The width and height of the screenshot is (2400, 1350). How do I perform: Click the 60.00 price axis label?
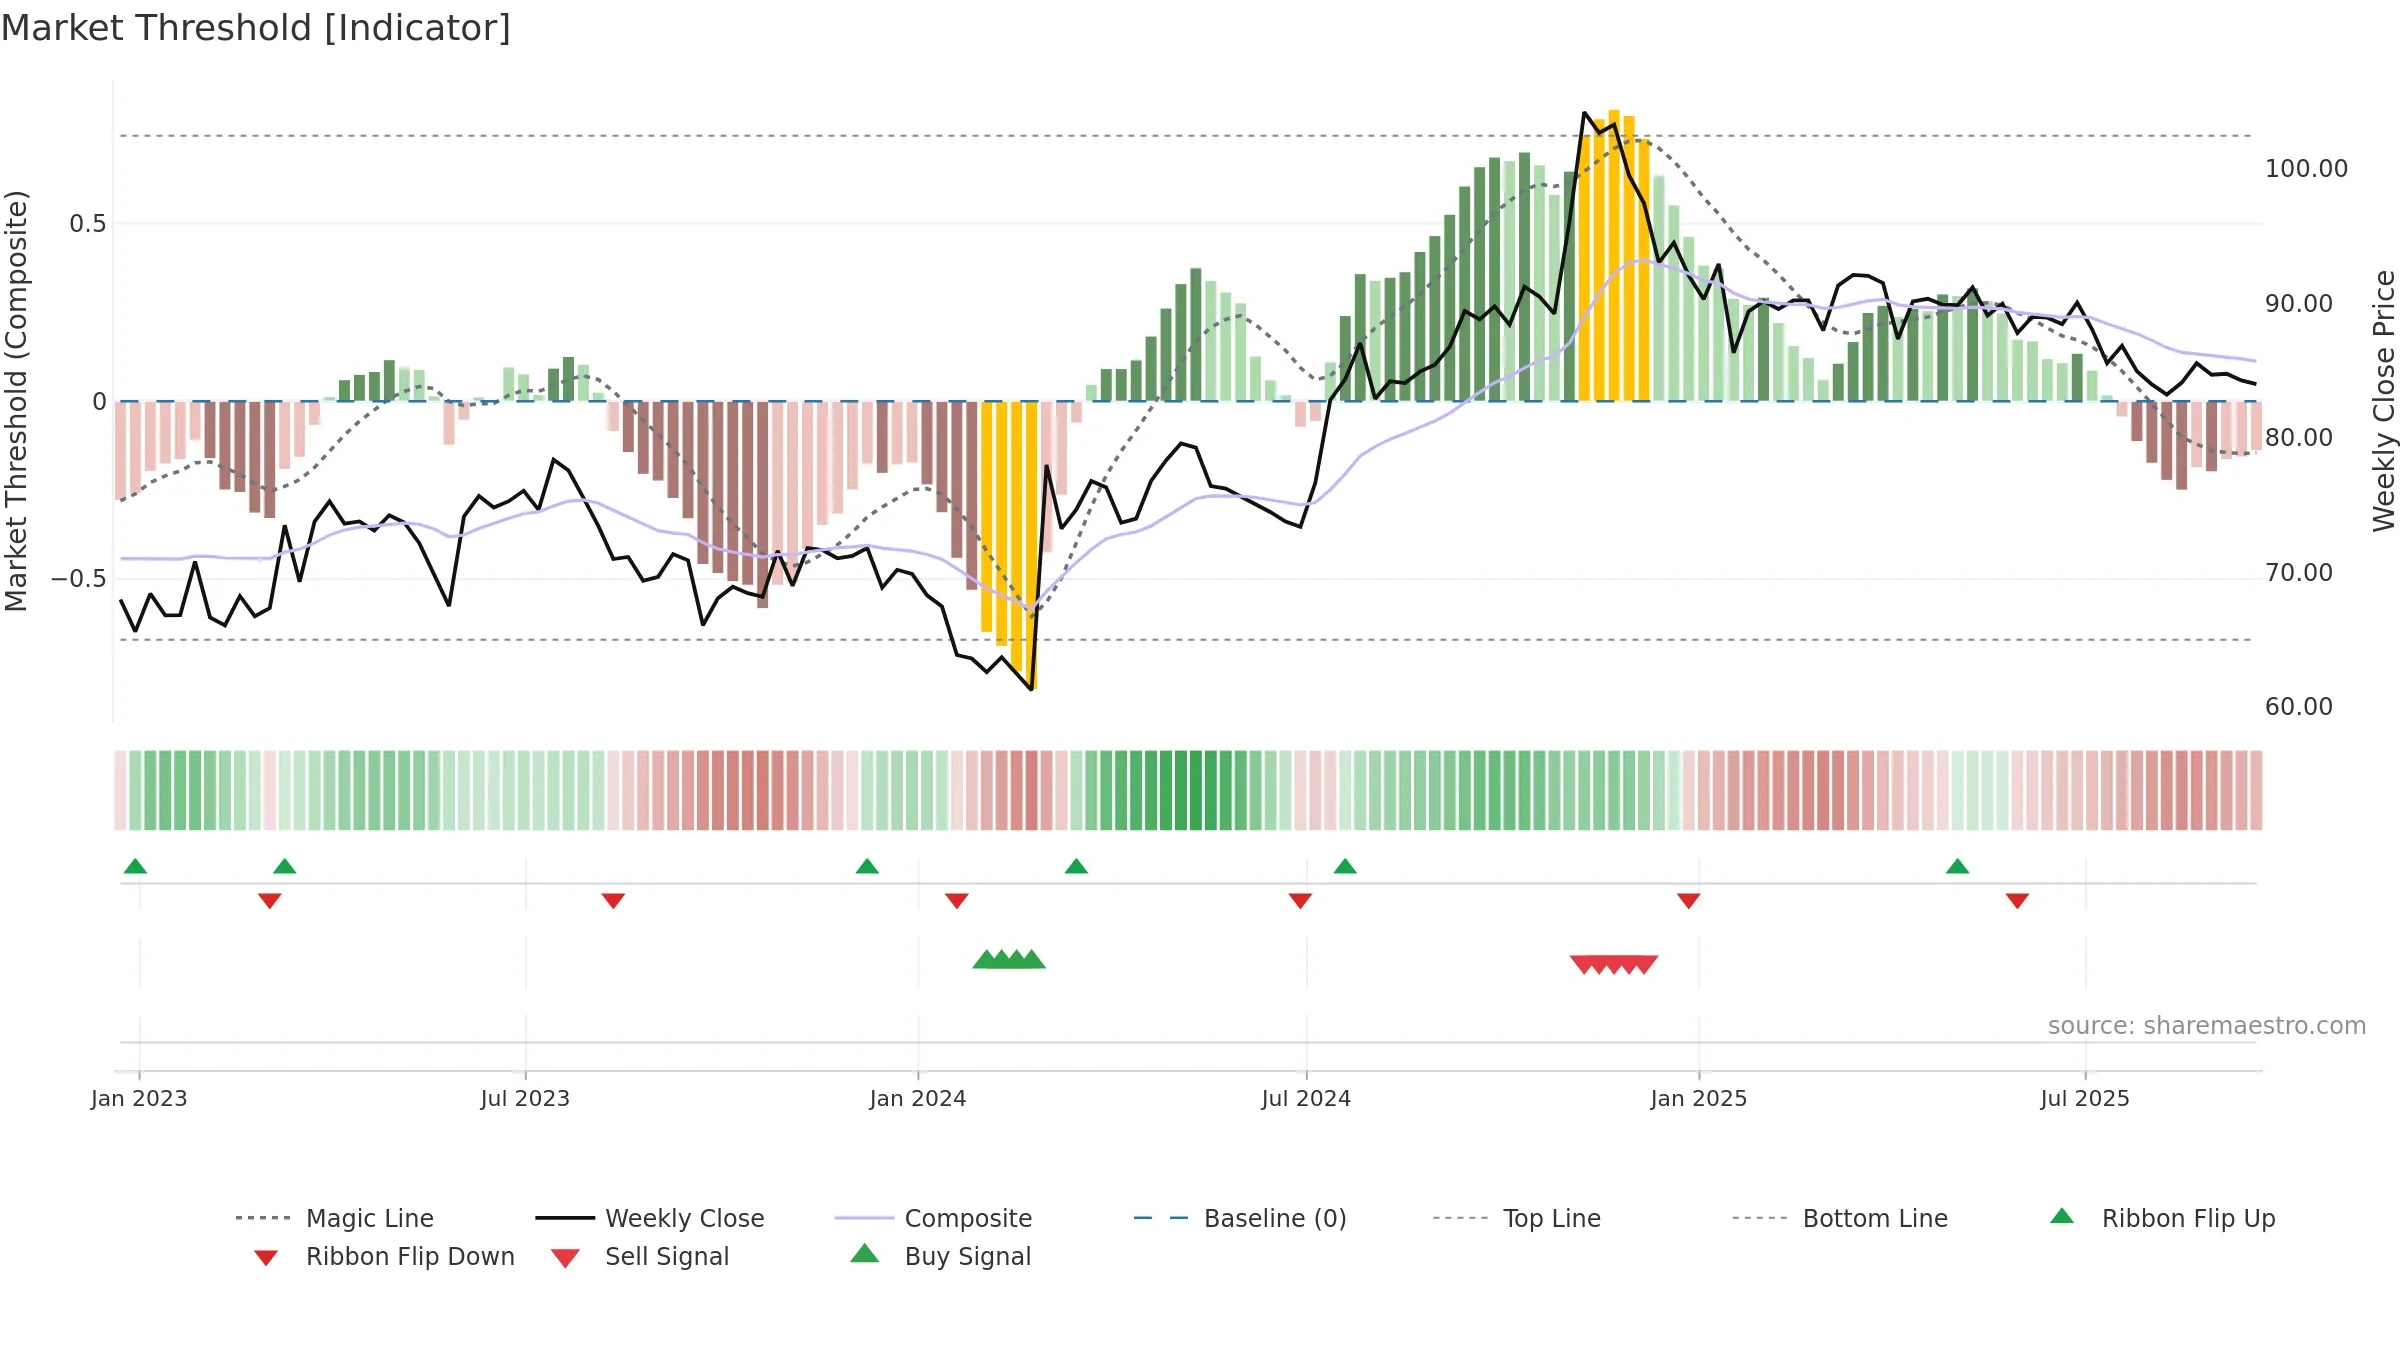click(x=2299, y=707)
